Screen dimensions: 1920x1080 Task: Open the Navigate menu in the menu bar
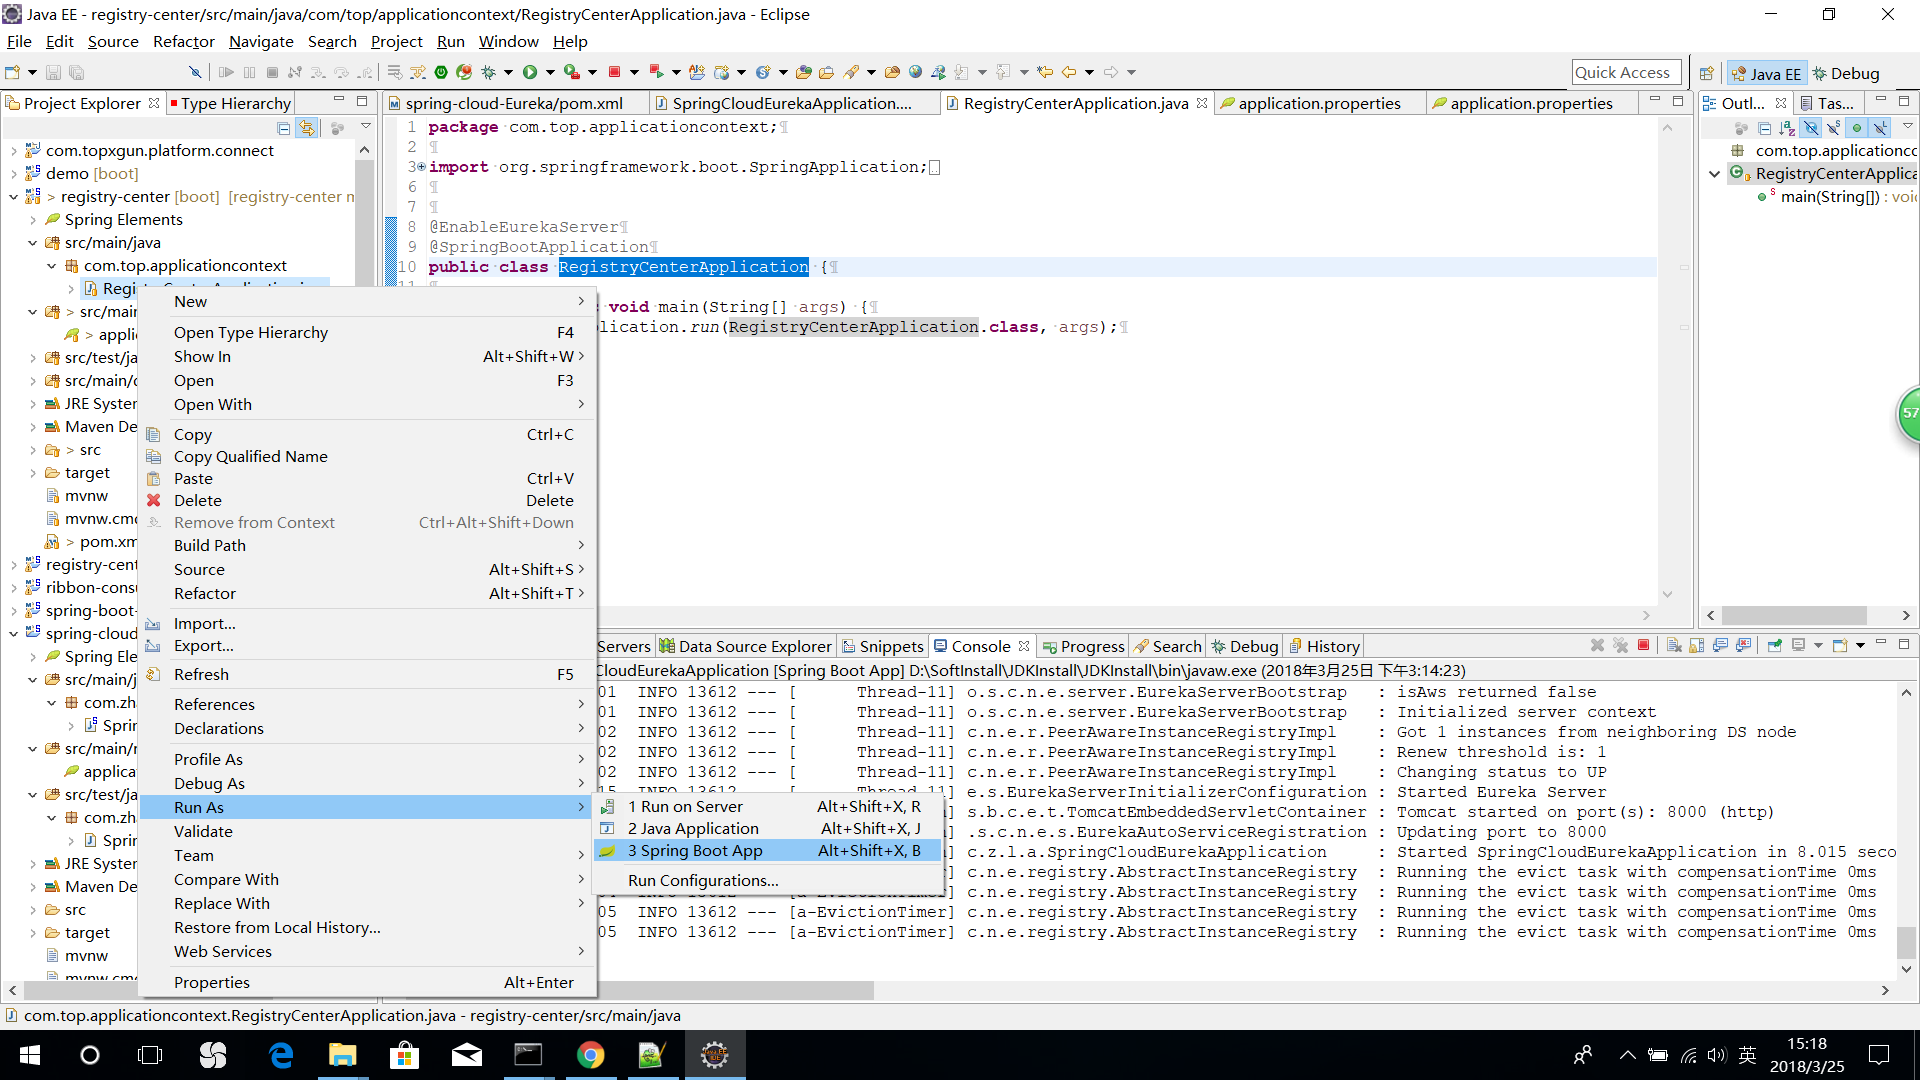pos(261,41)
